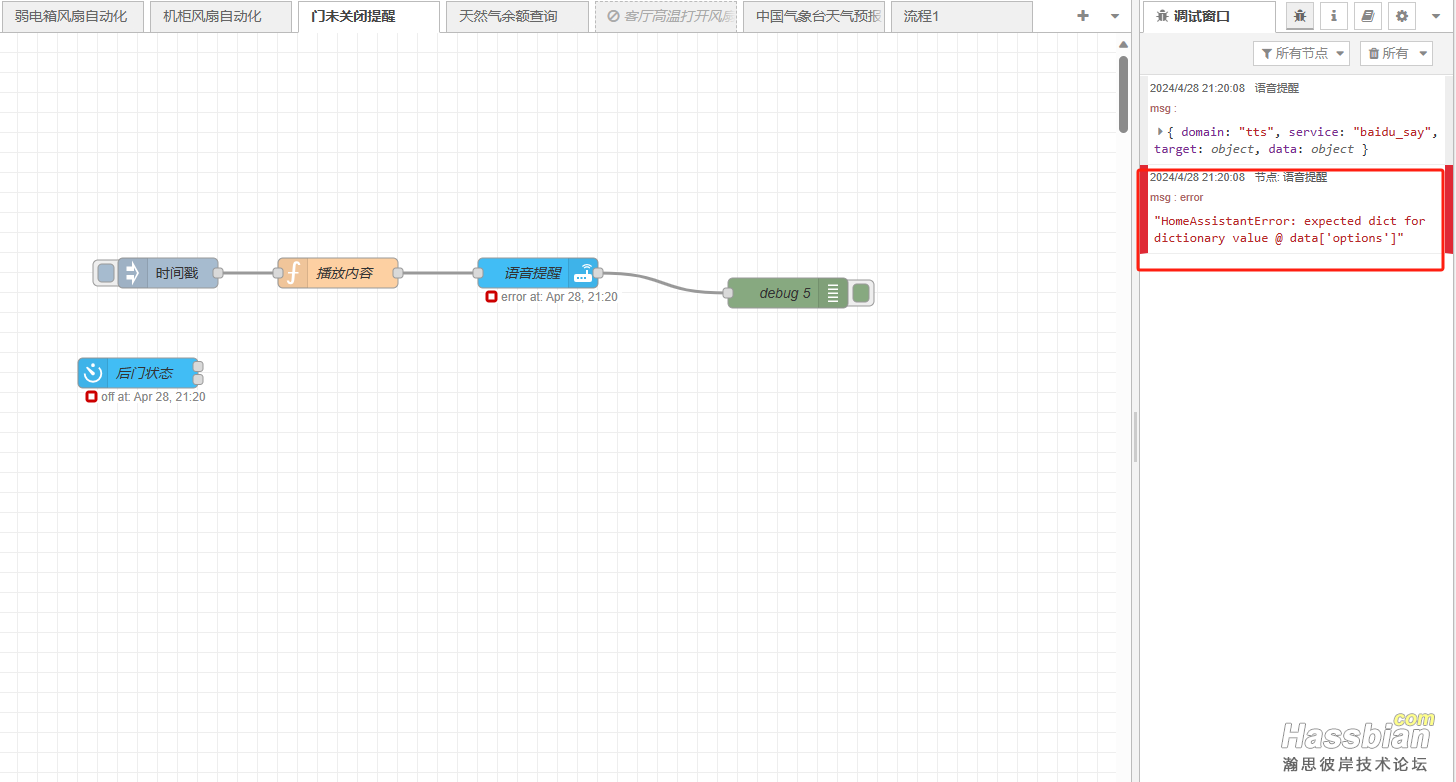Expand the tts baidu_say message object
The image size is (1456, 782).
1160,132
